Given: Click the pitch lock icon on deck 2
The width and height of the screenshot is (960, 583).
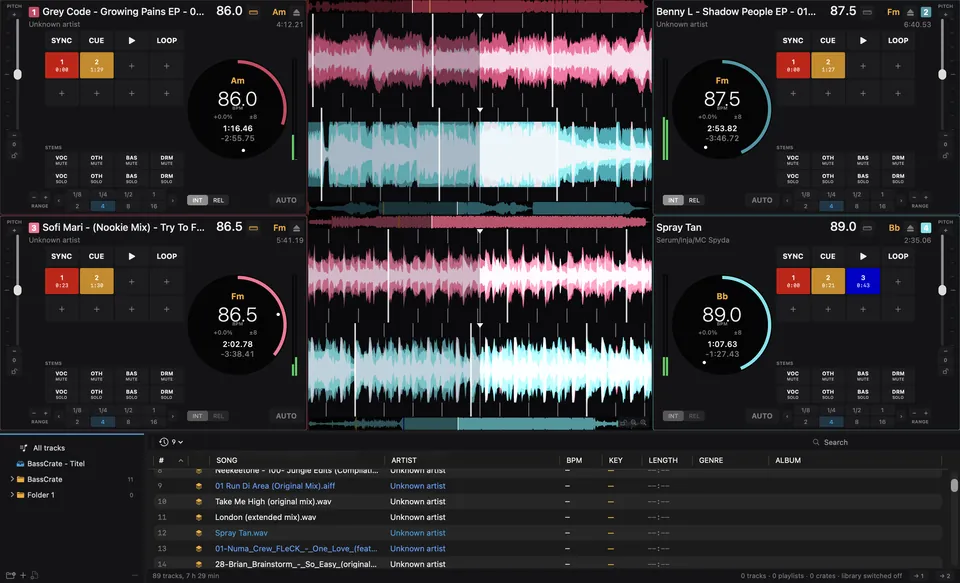Looking at the screenshot, I should 946,156.
